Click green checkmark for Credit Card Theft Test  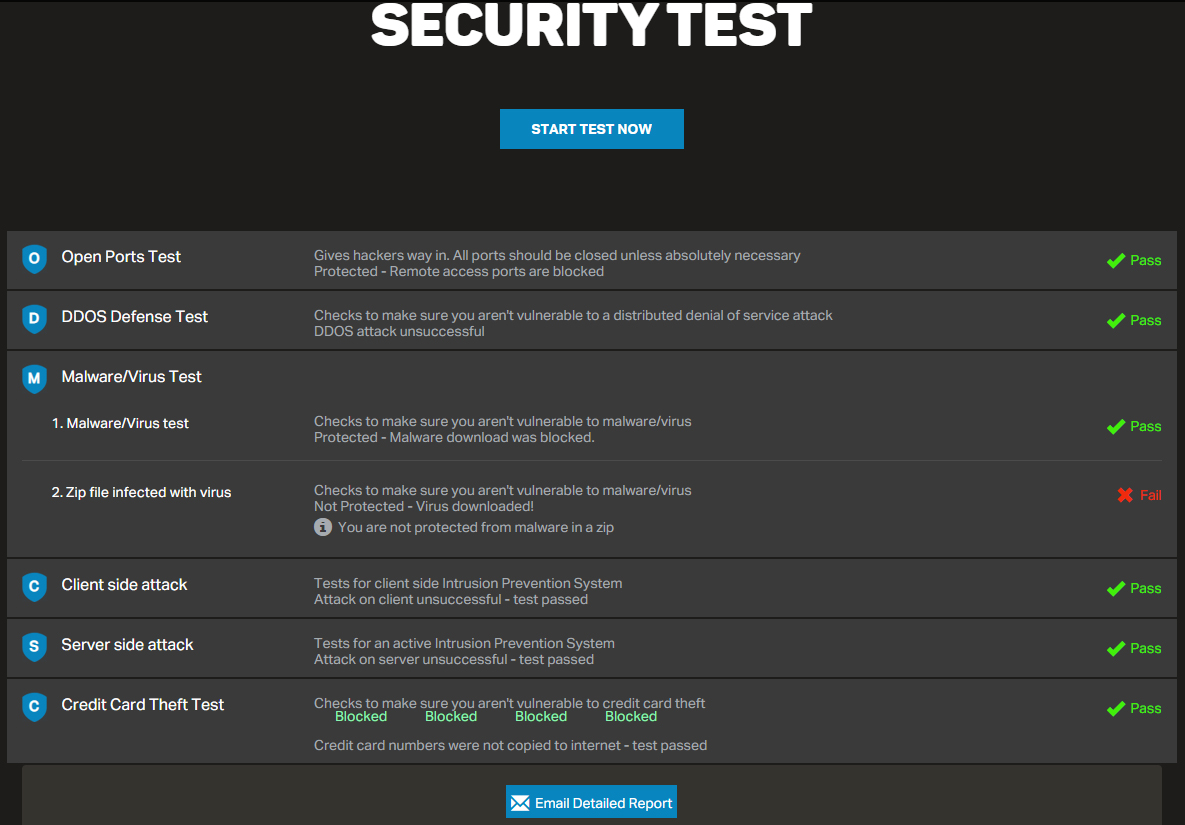1116,709
